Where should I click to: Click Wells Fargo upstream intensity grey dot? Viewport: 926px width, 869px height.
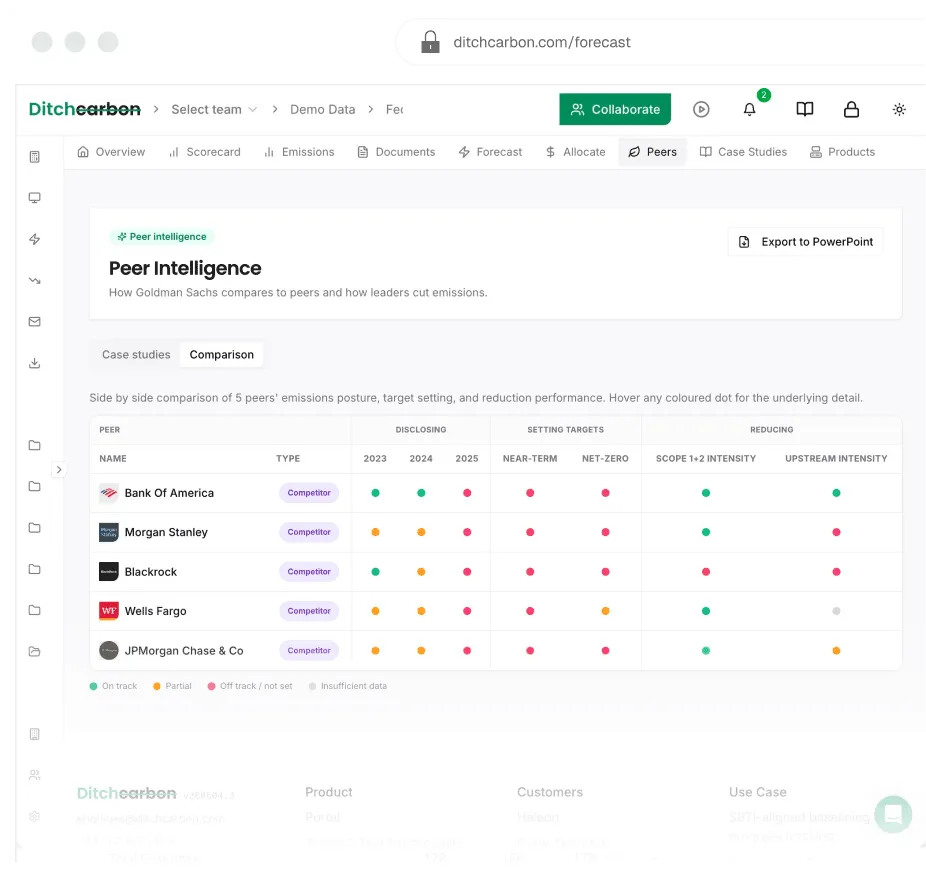point(836,611)
